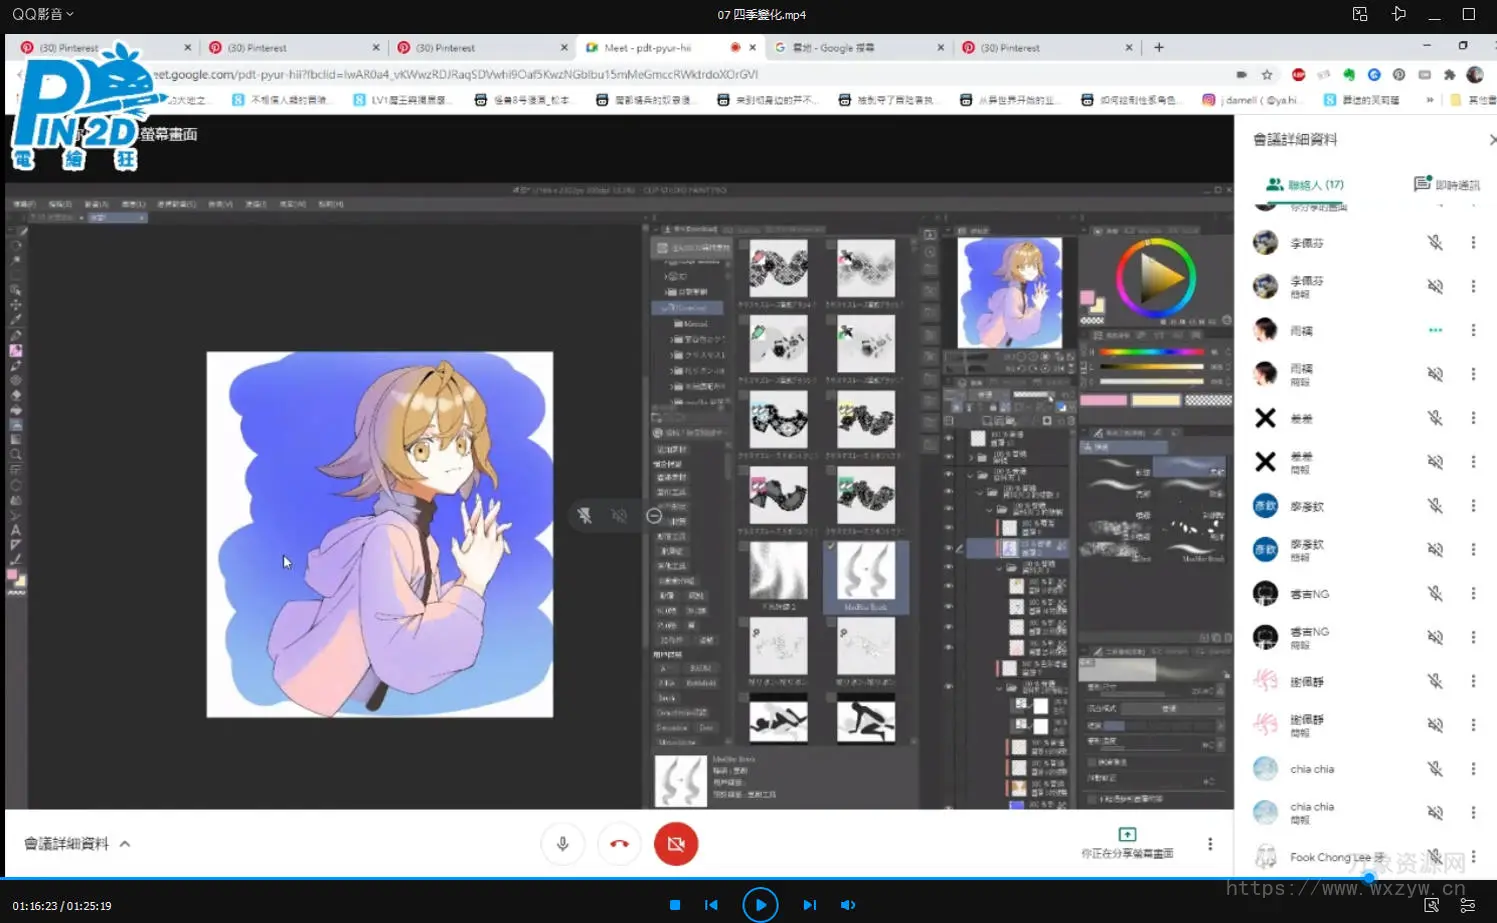1497x923 pixels.
Task: Click the color wheel in the paint app
Action: point(1155,278)
